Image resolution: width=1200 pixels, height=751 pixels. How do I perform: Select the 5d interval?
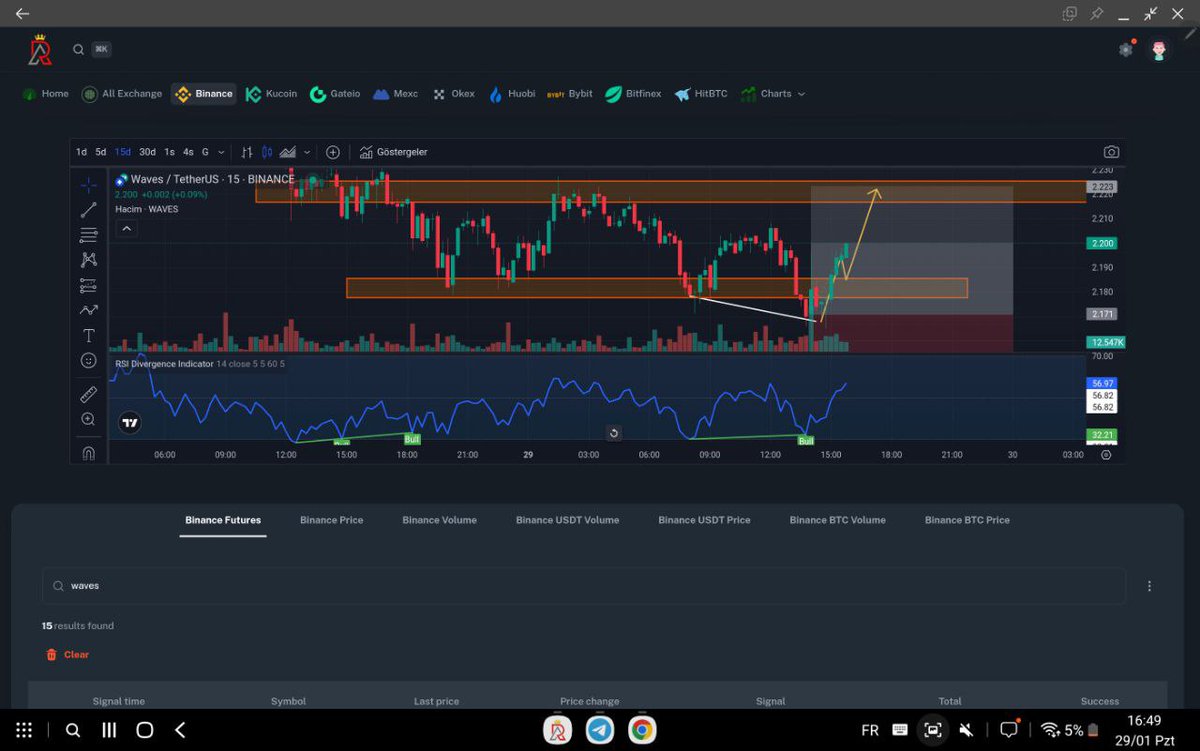click(x=100, y=152)
